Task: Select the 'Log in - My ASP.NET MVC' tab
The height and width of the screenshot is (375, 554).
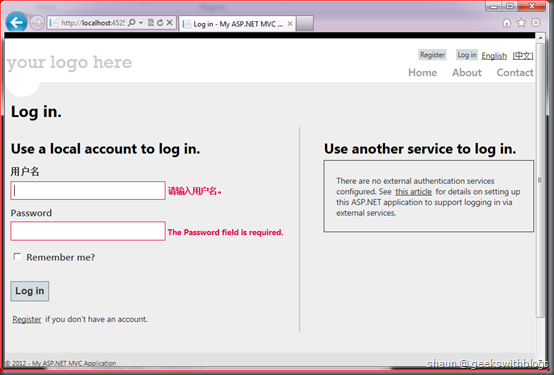Action: [237, 24]
